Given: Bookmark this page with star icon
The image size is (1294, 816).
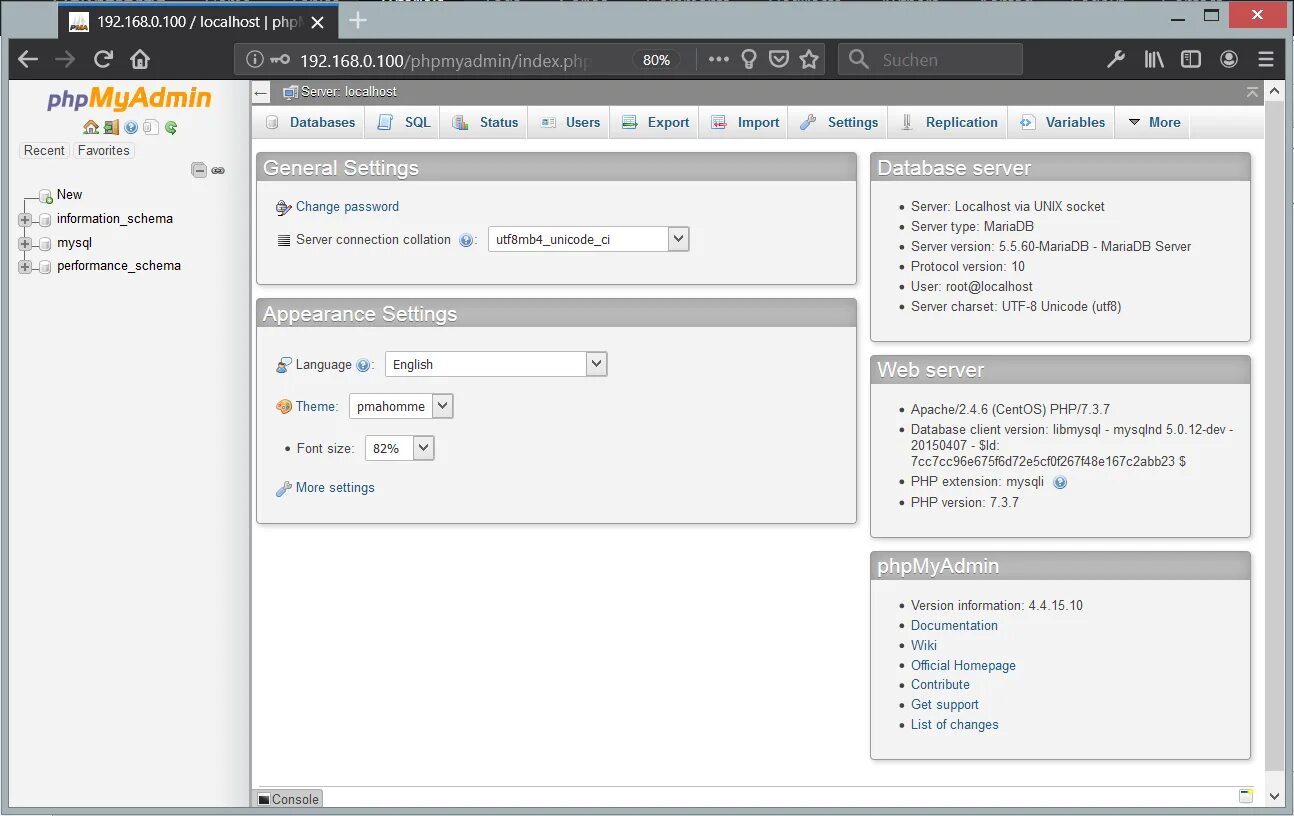Looking at the screenshot, I should [x=809, y=59].
